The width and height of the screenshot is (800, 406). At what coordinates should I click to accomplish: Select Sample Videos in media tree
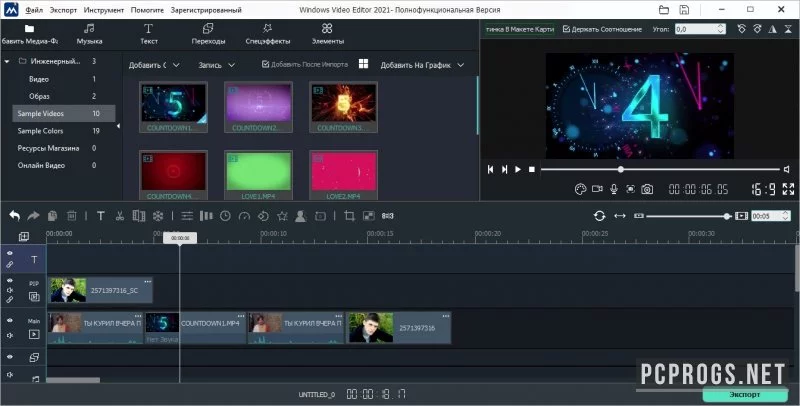point(64,113)
